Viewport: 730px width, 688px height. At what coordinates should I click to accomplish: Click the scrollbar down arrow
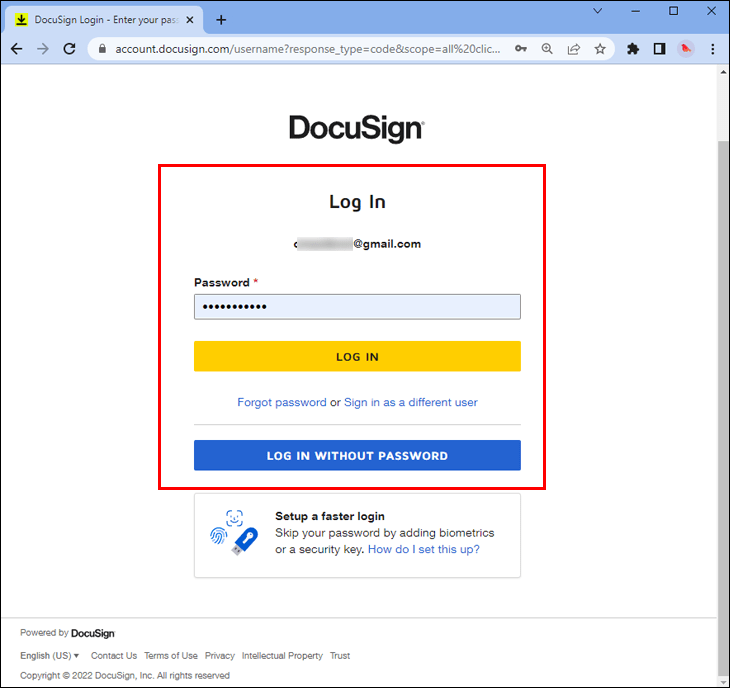[x=723, y=682]
